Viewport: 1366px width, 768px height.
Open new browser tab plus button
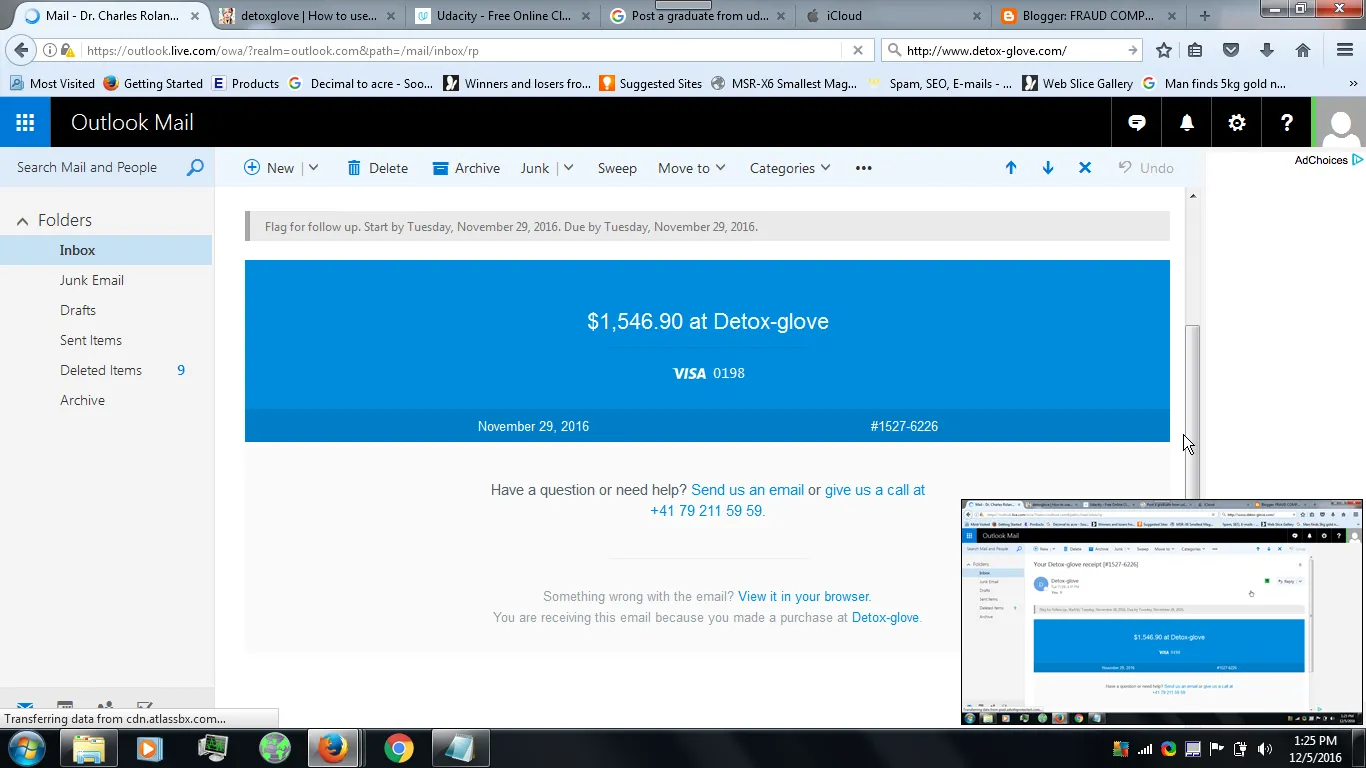[1205, 16]
